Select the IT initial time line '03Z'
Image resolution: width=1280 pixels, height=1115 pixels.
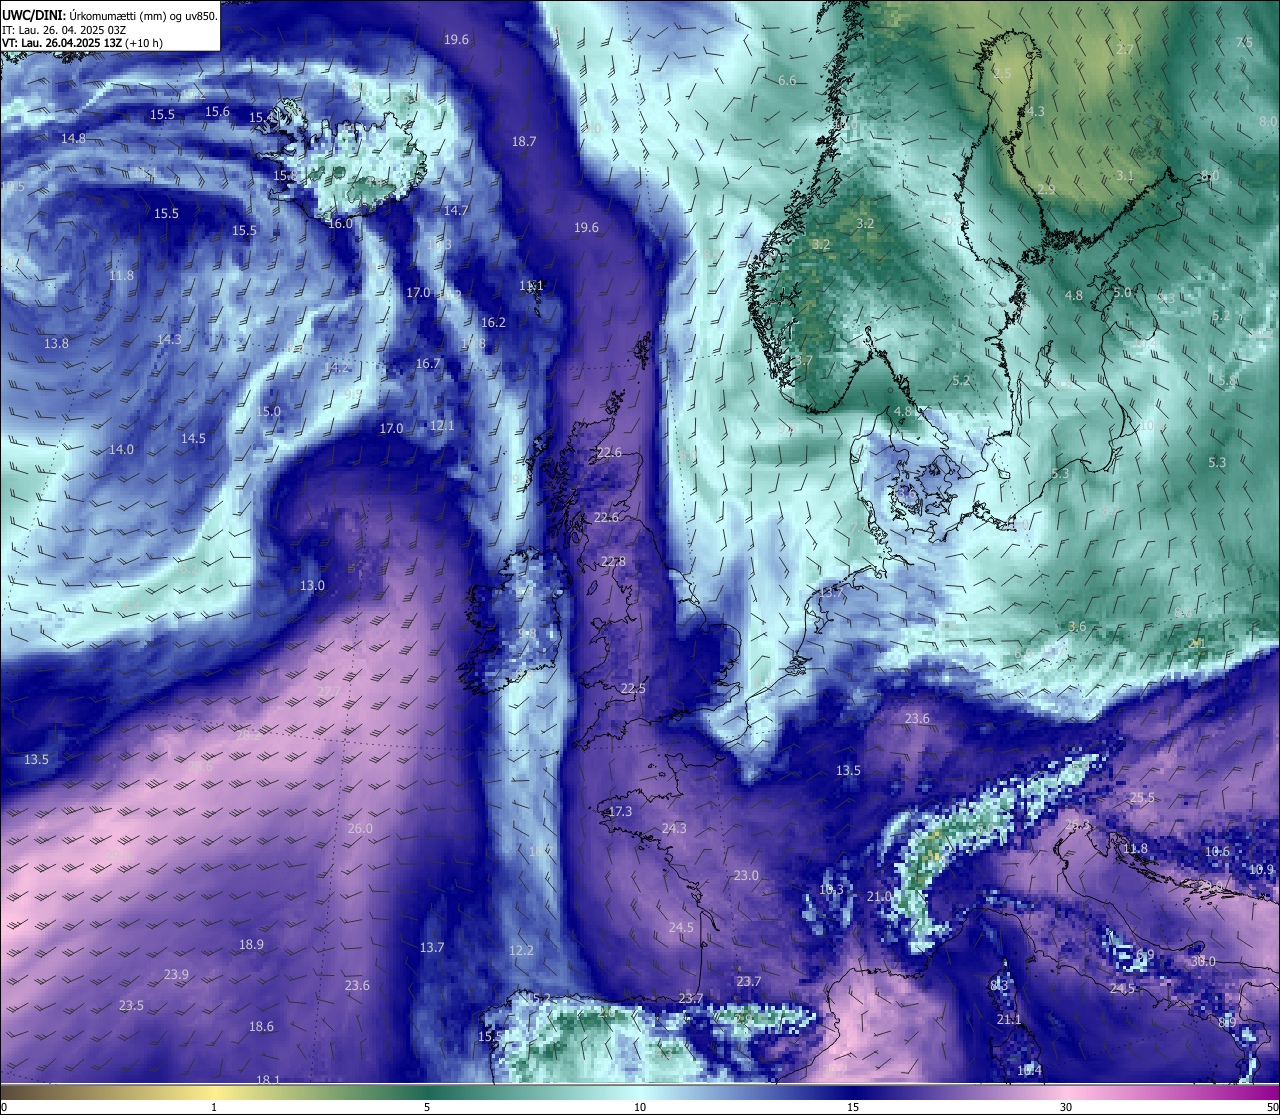click(x=64, y=30)
